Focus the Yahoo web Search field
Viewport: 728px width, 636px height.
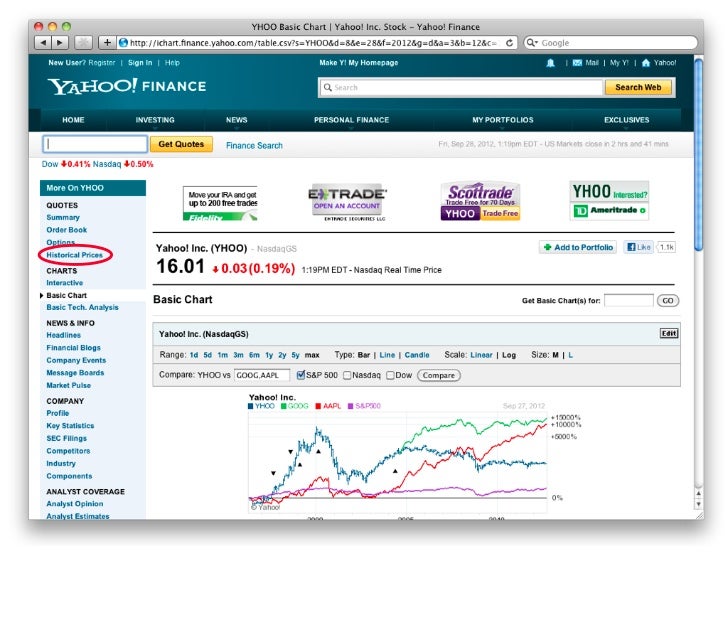point(461,87)
